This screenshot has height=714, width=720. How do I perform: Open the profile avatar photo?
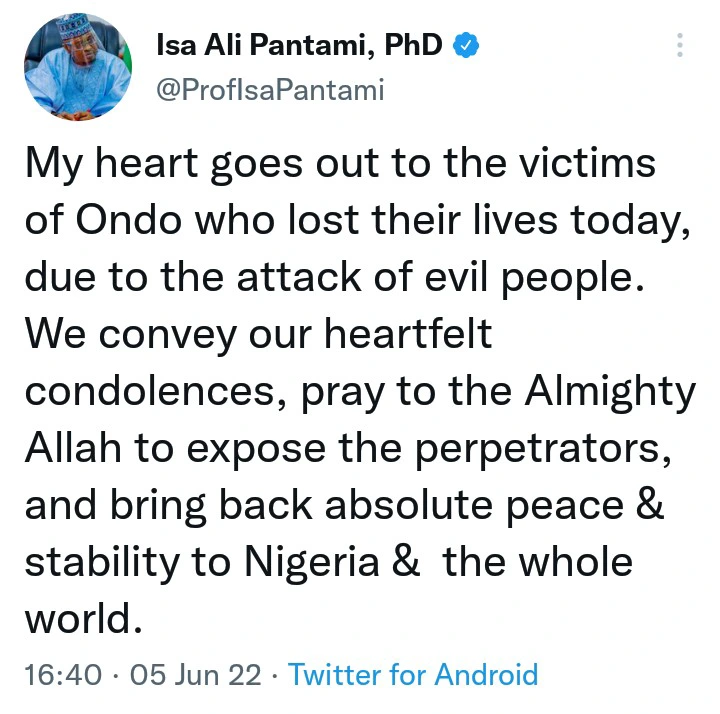76,69
